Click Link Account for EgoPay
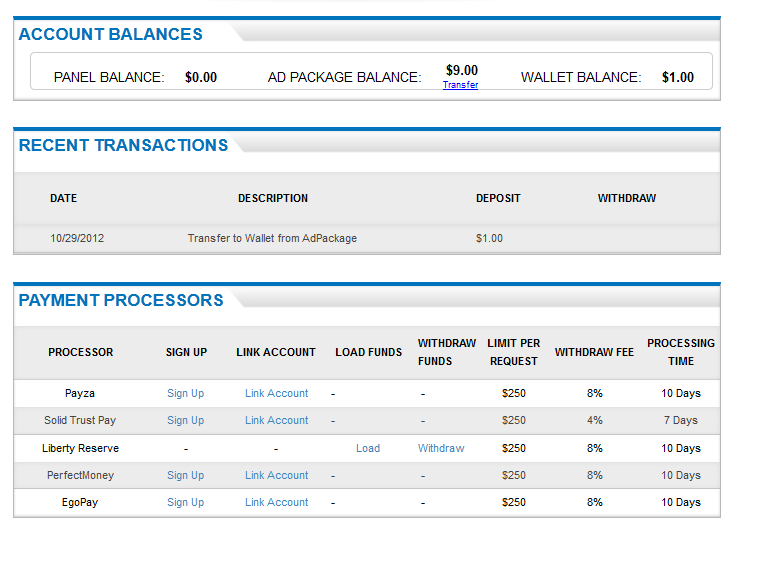 (x=276, y=503)
